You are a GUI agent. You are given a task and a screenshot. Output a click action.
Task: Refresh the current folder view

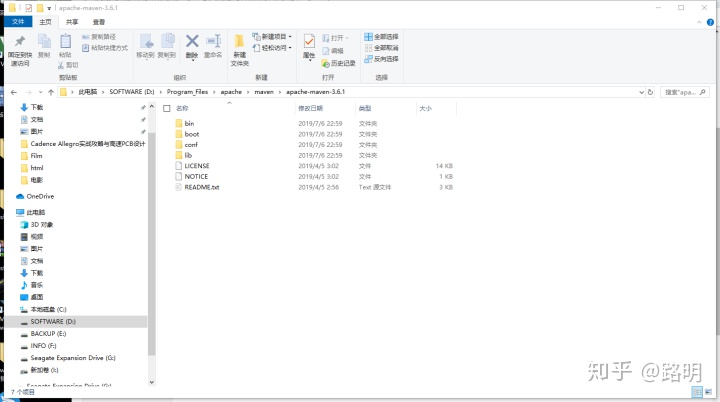[x=650, y=92]
